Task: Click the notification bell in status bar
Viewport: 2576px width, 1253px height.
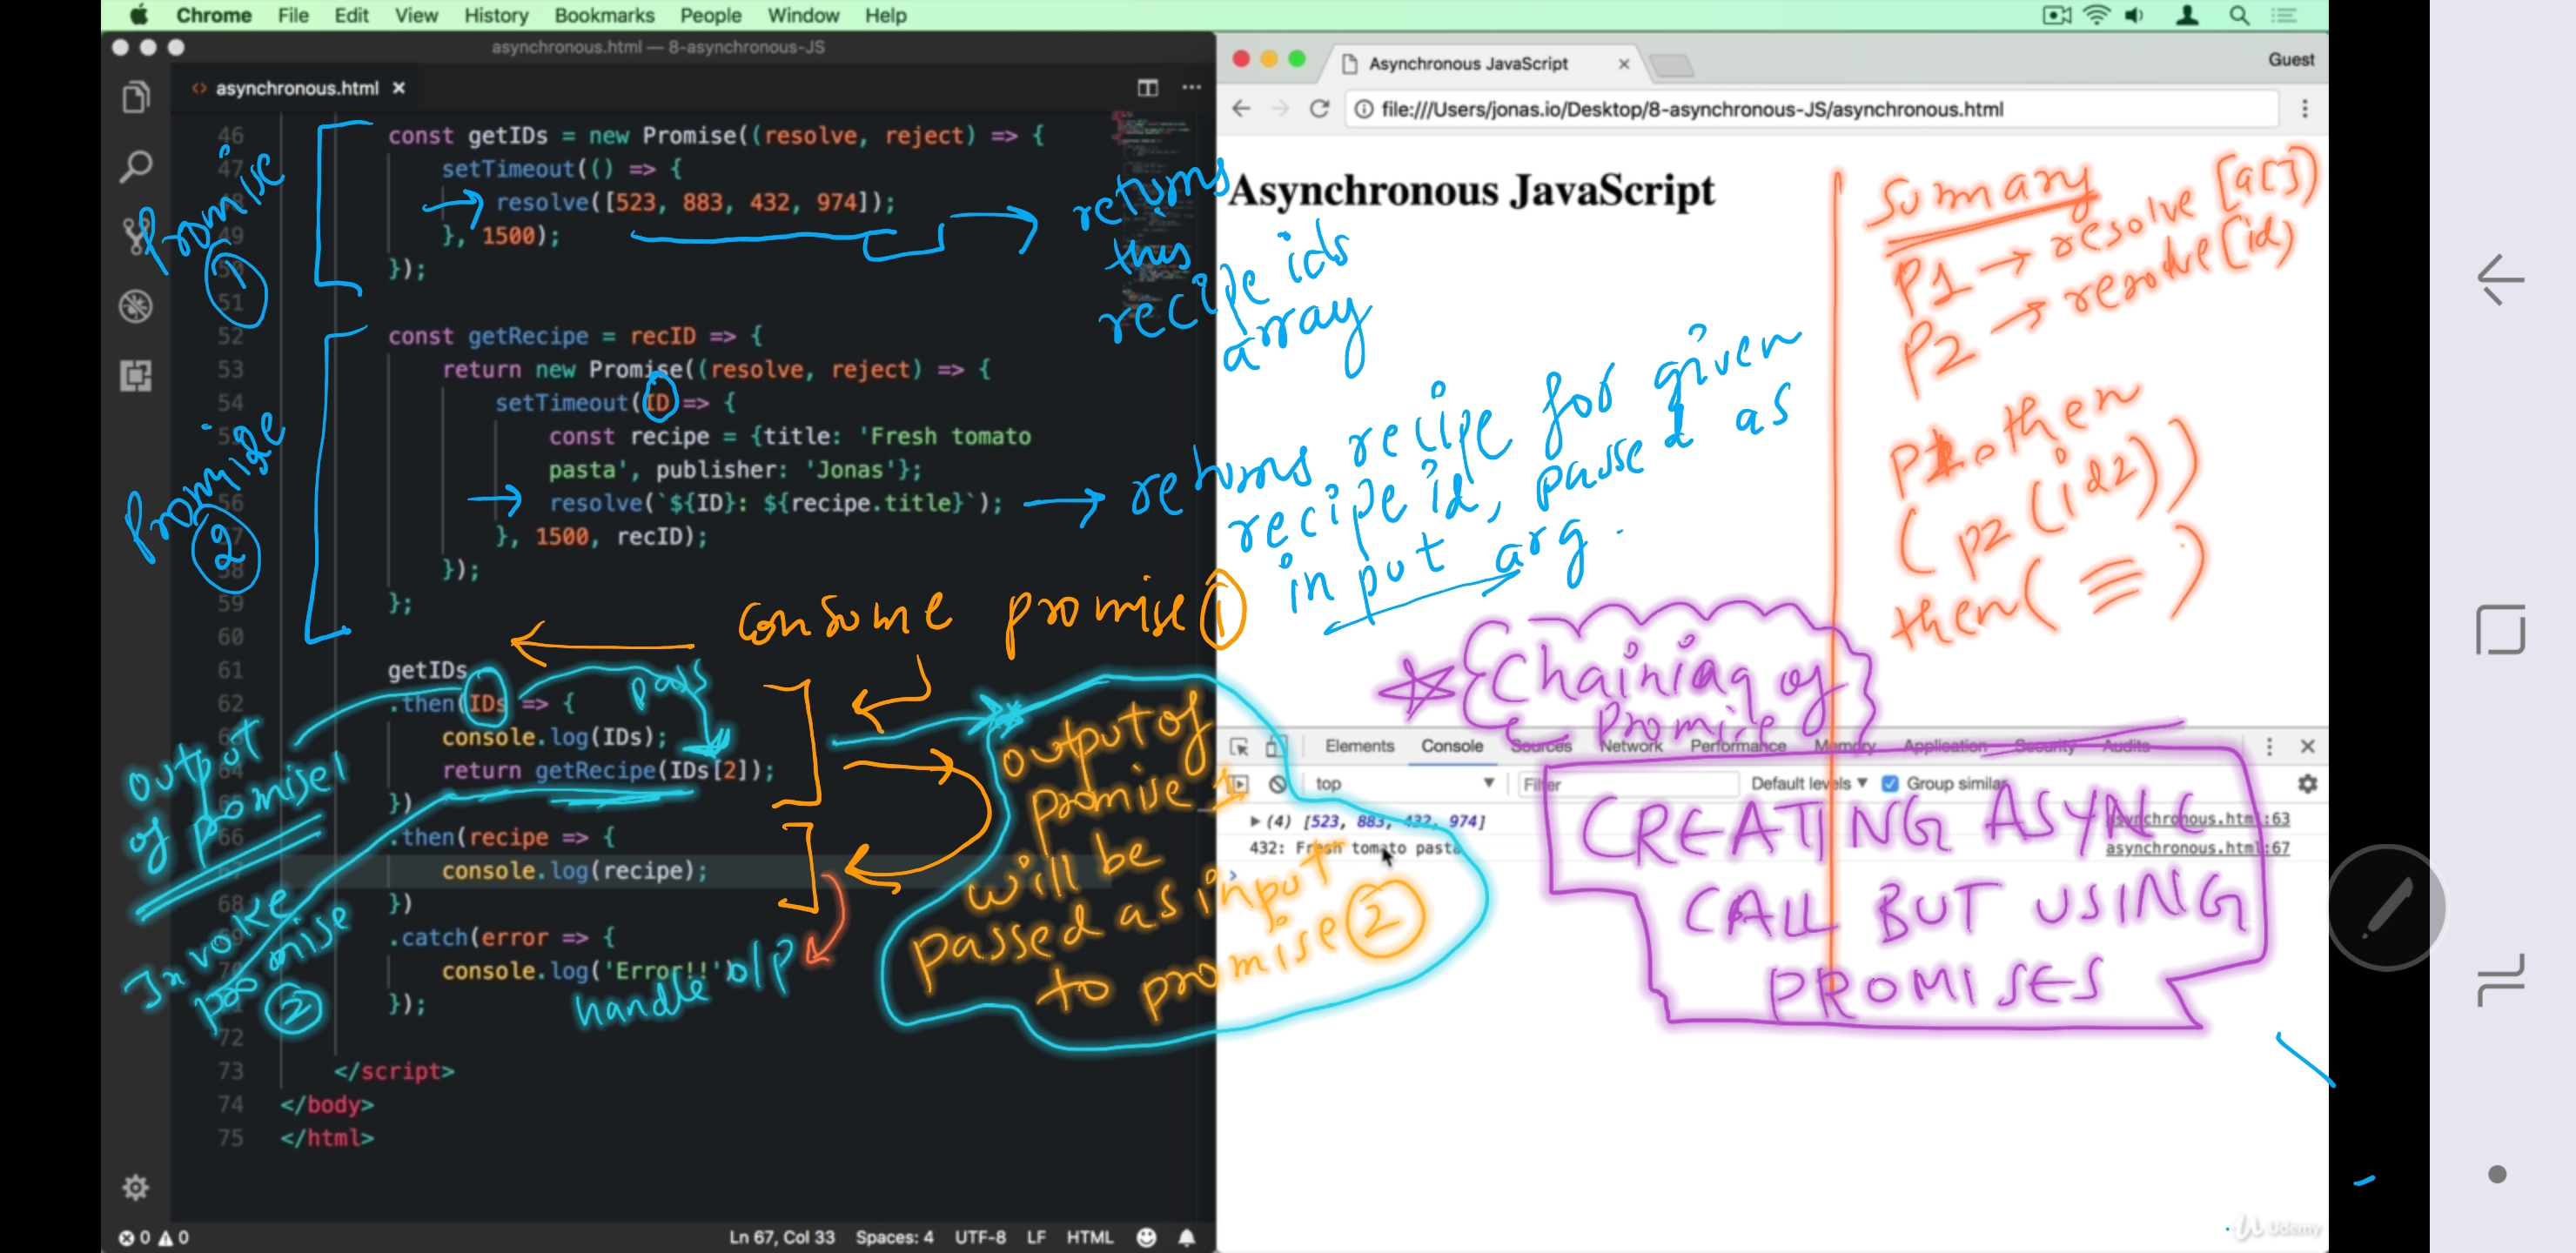Action: [x=1187, y=1237]
